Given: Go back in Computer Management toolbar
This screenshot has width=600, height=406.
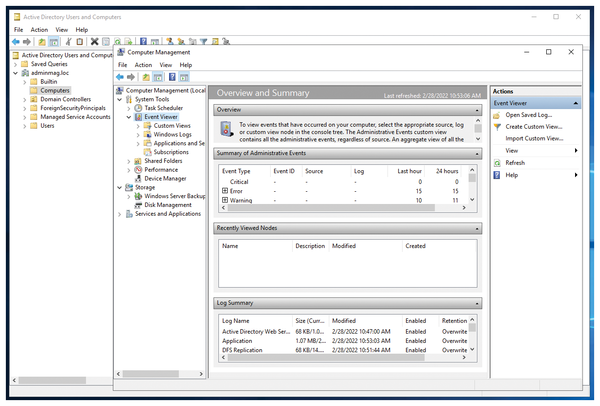Looking at the screenshot, I should tap(120, 77).
